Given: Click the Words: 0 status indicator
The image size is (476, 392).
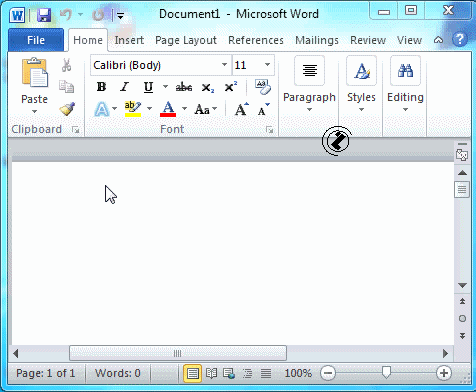Looking at the screenshot, I should click(118, 373).
